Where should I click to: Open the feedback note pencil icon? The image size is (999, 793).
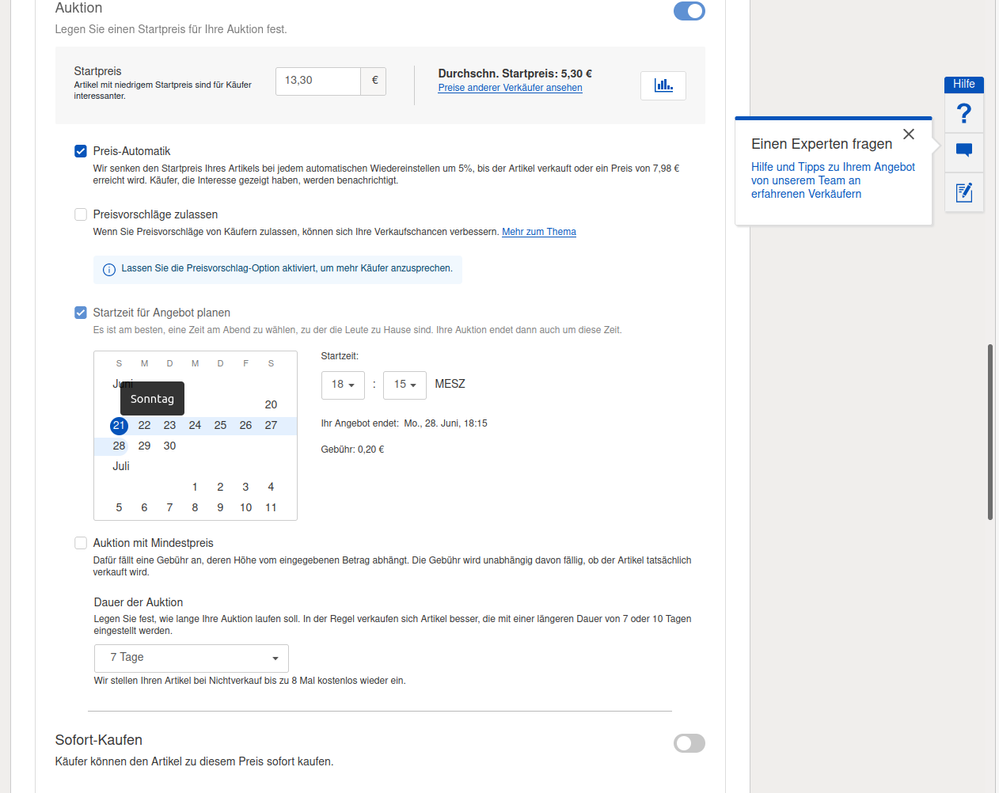(x=963, y=192)
